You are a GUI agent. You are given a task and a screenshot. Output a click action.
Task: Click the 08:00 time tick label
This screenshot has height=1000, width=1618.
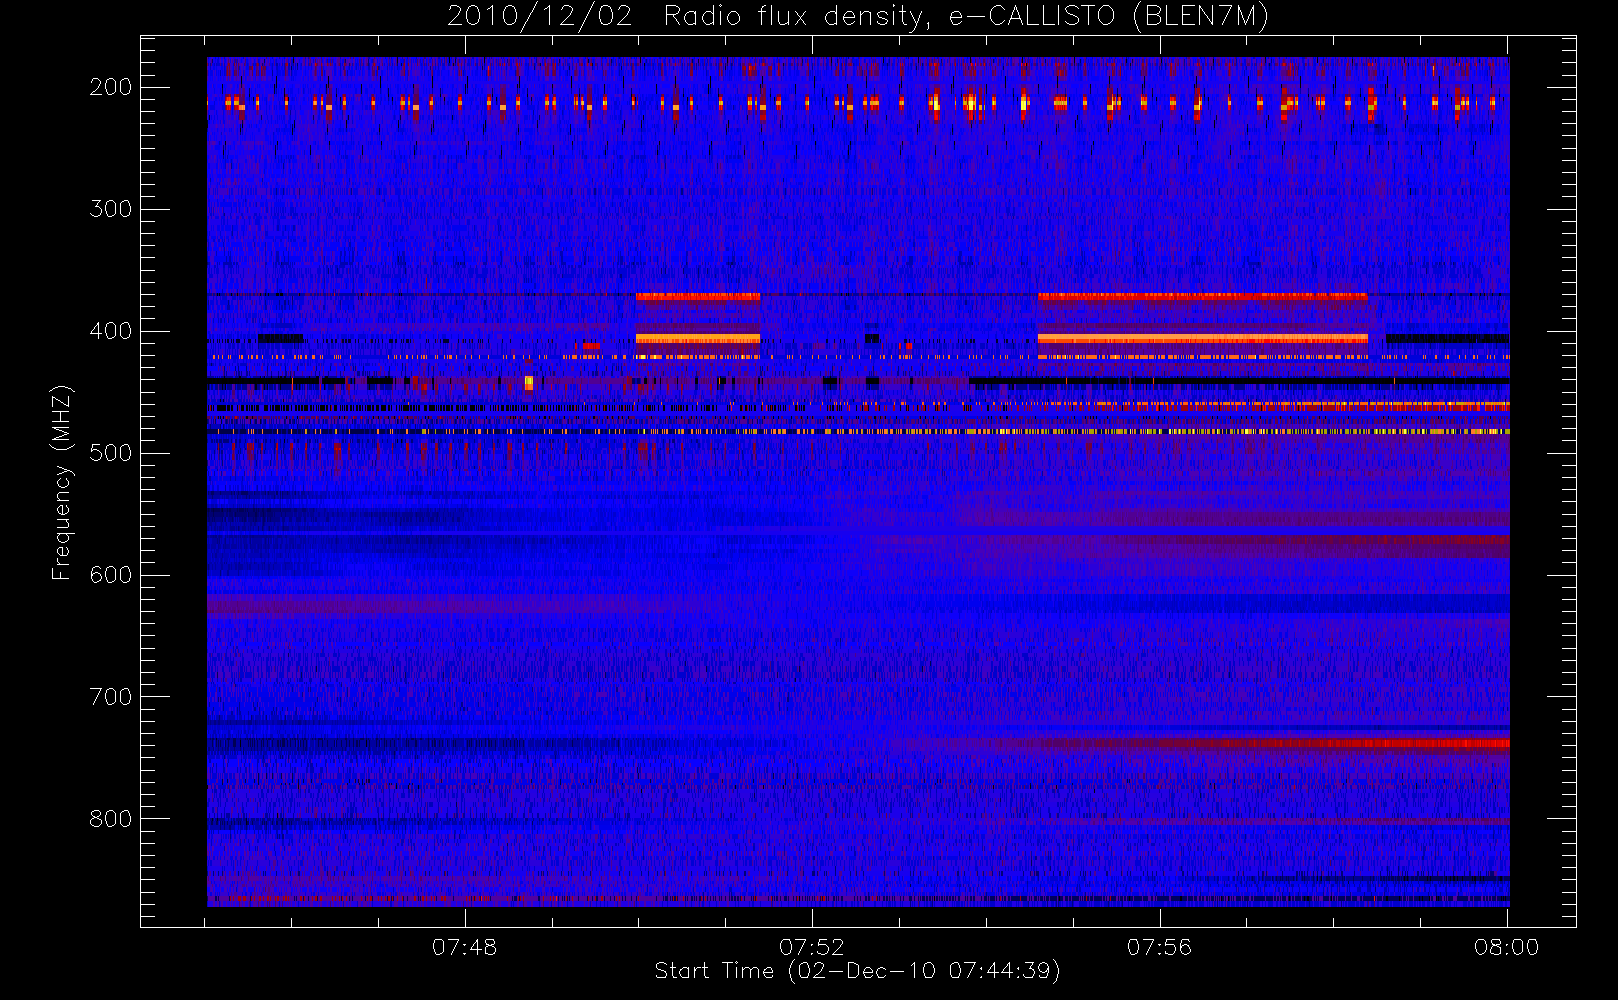tap(1506, 947)
